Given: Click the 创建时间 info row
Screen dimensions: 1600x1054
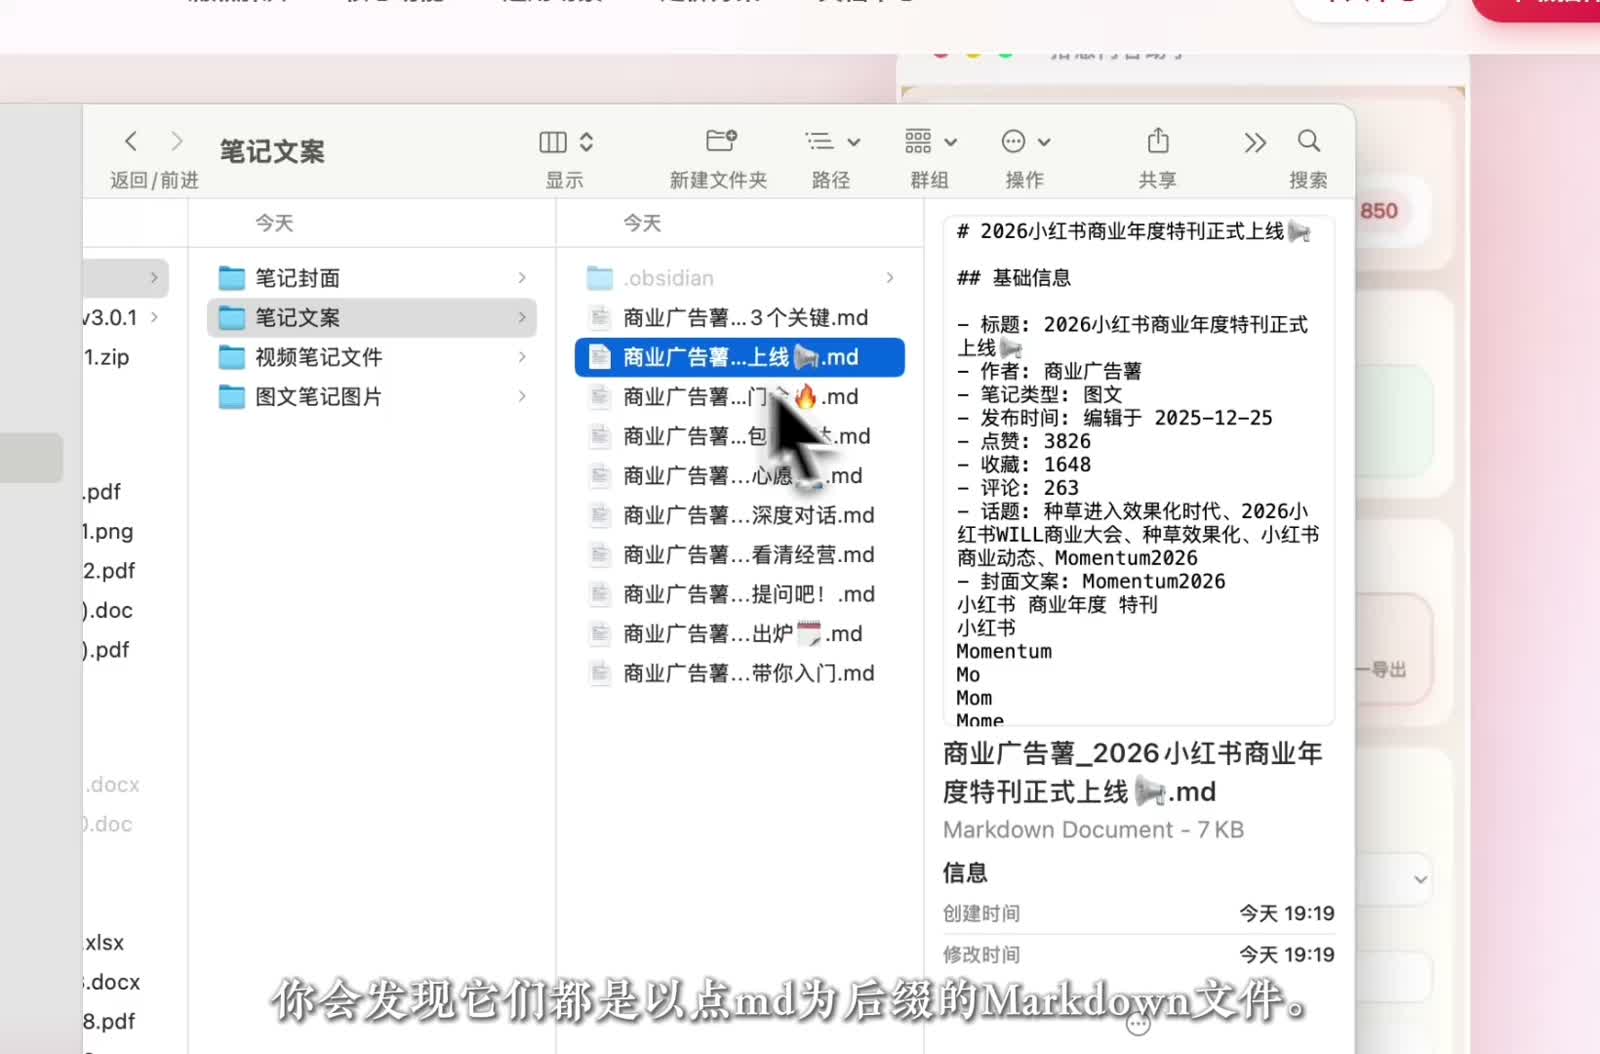Looking at the screenshot, I should pyautogui.click(x=1138, y=913).
